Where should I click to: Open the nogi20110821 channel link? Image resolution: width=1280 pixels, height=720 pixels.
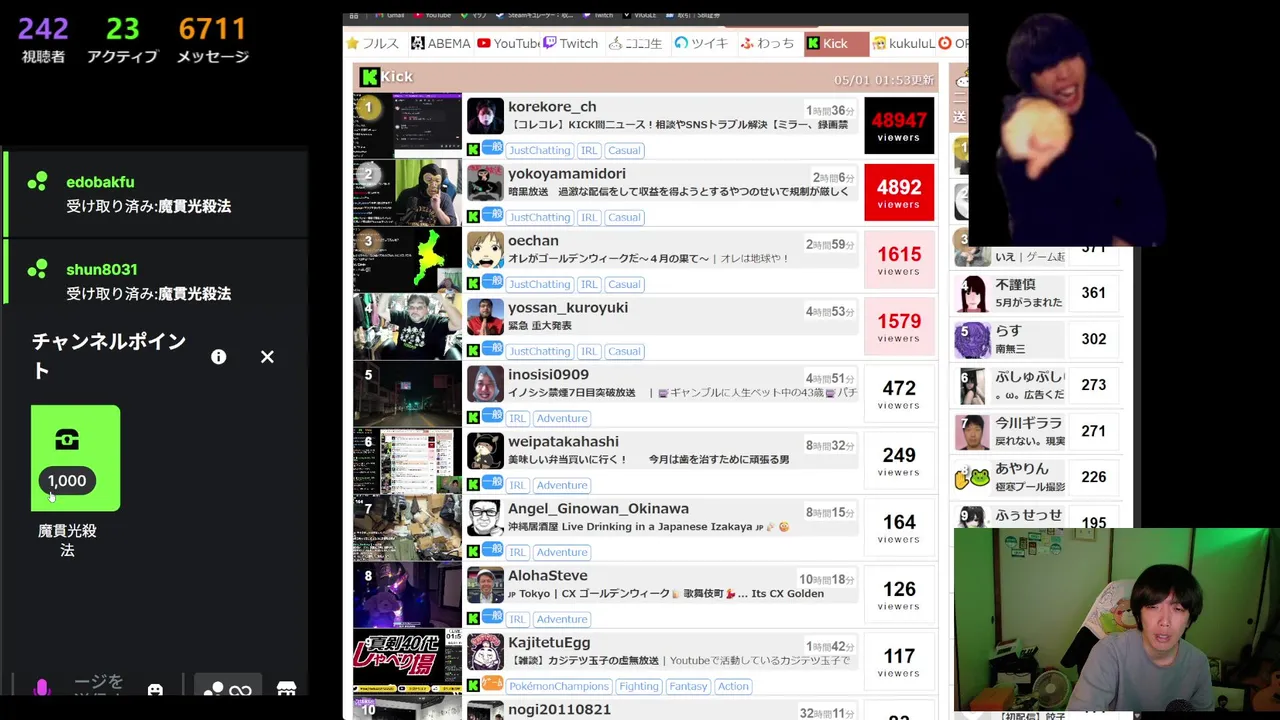(x=559, y=710)
